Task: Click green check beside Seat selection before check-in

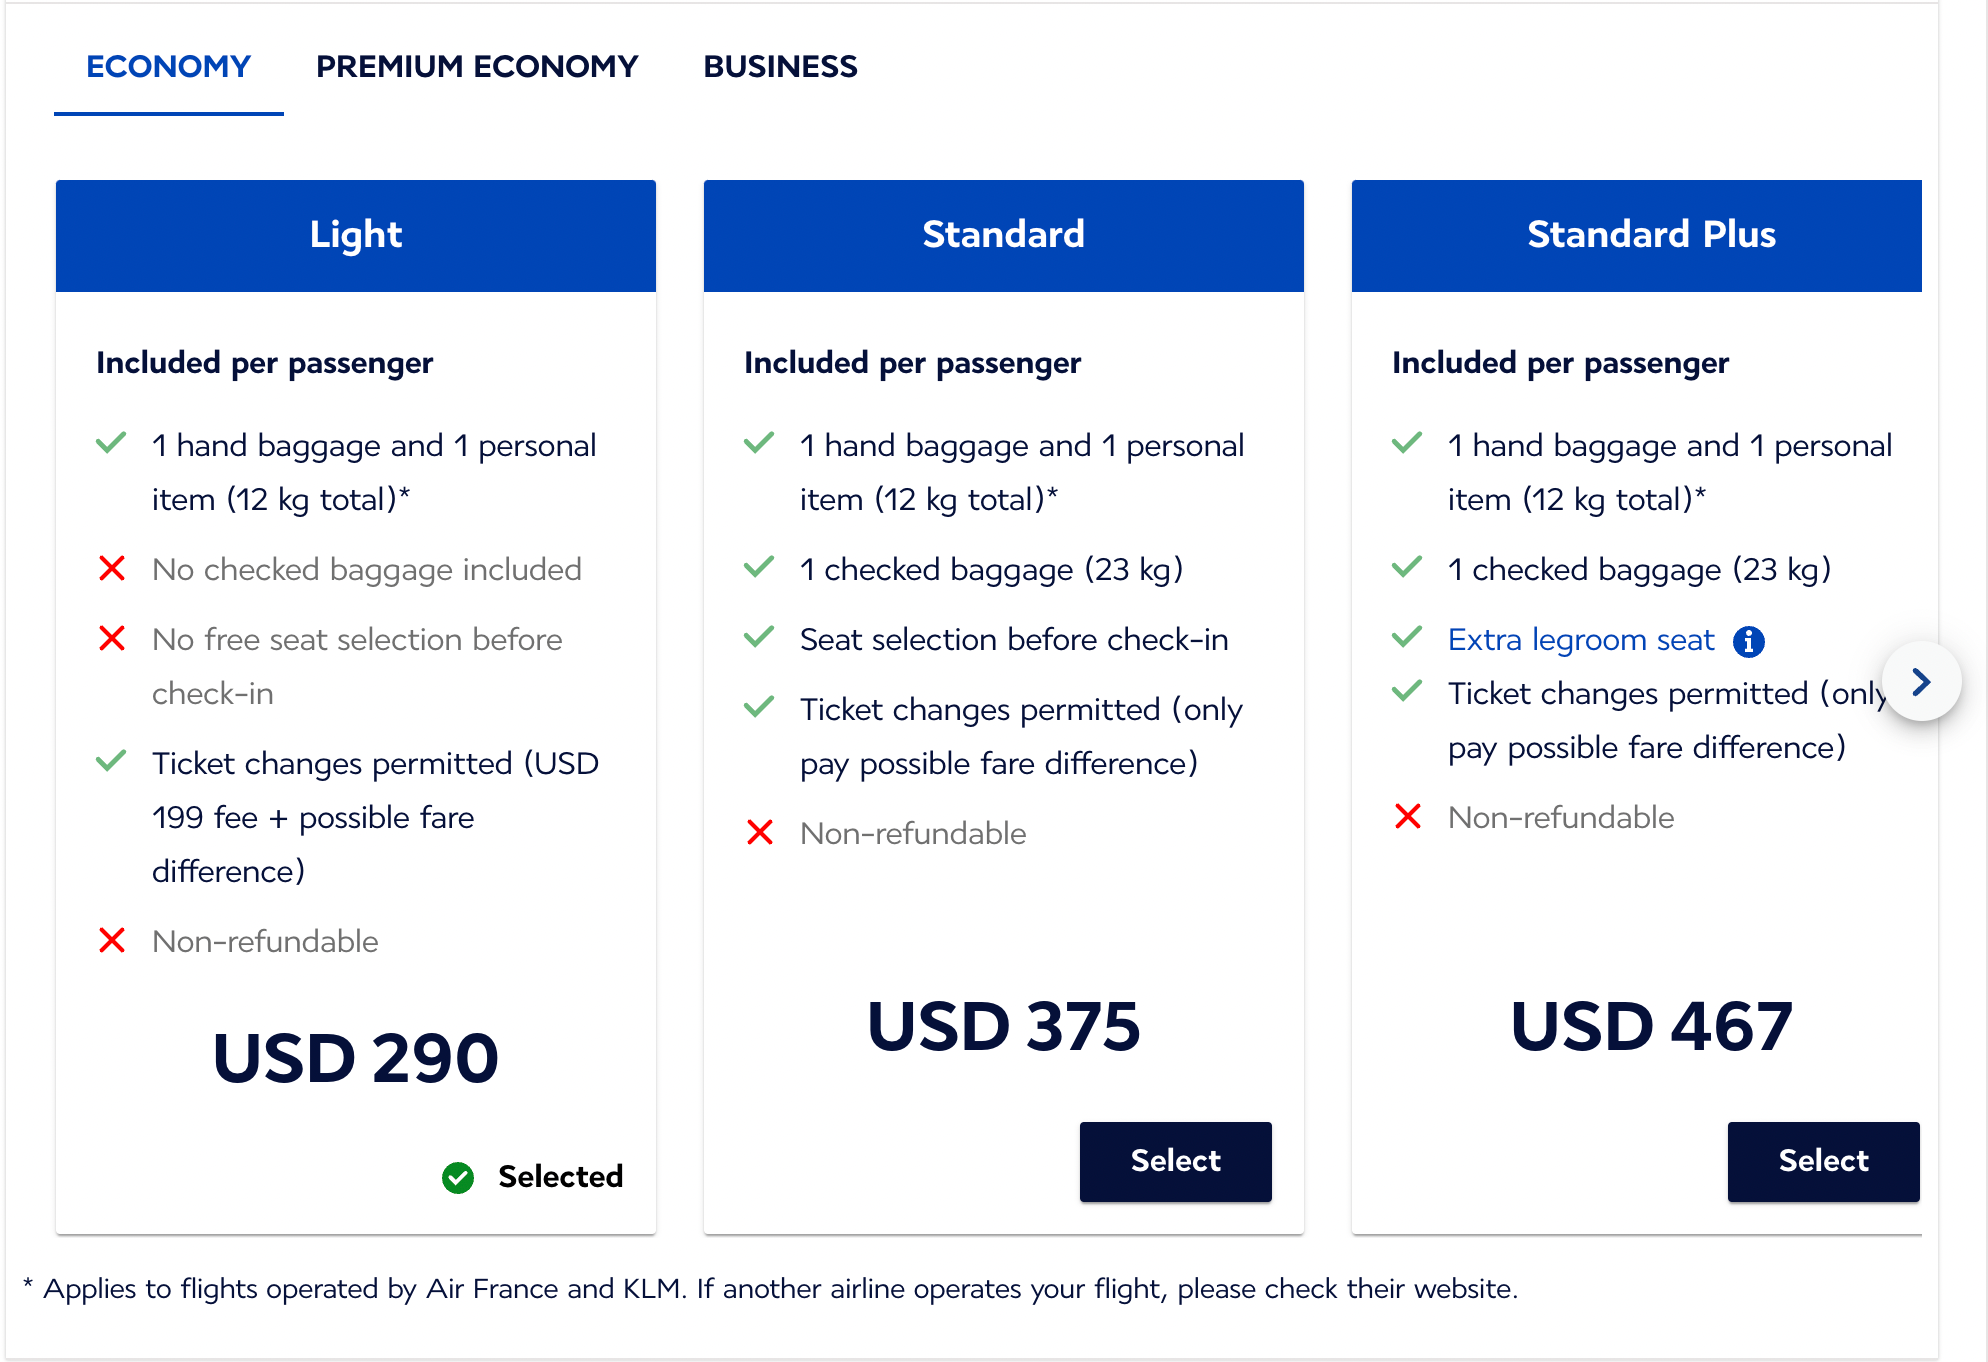Action: (759, 637)
